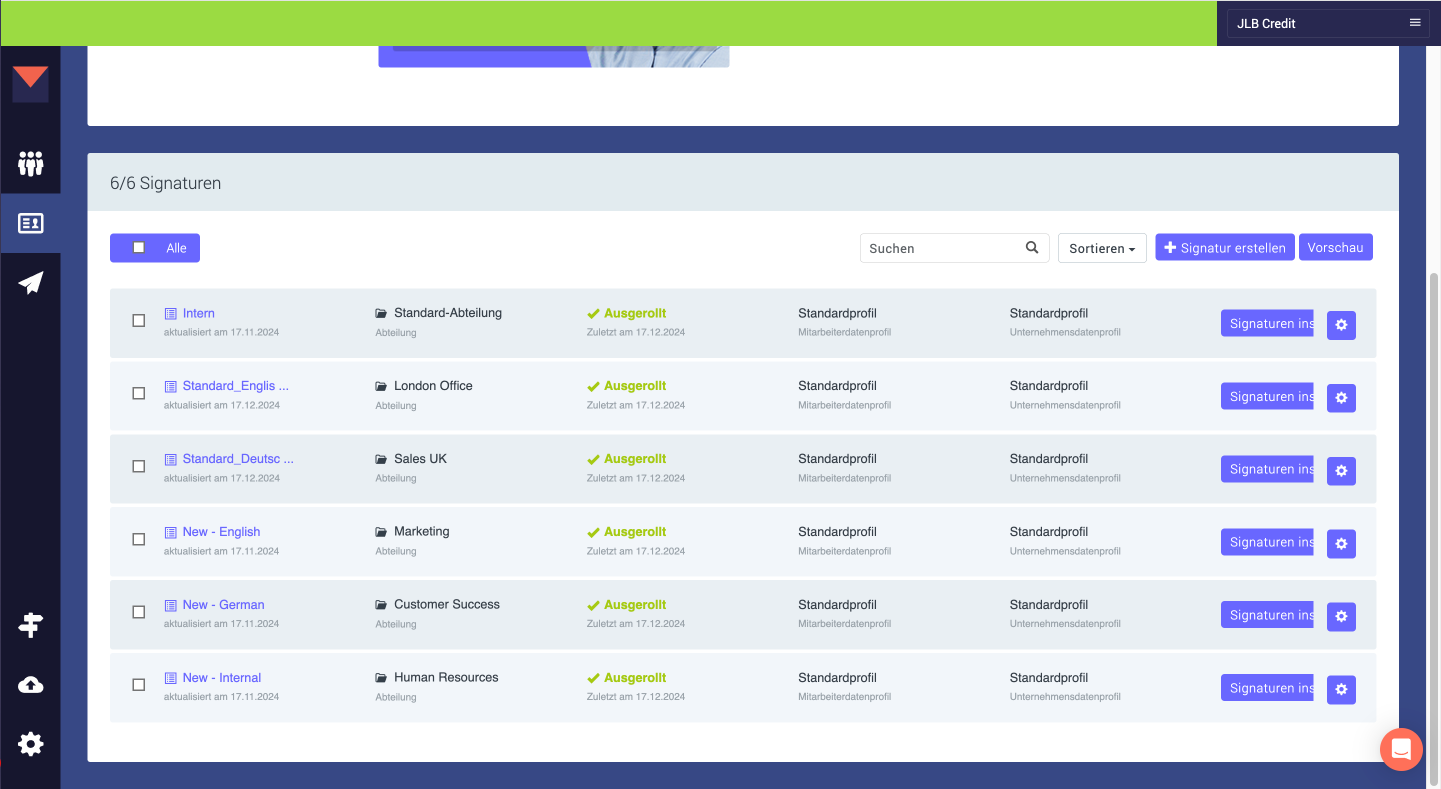
Task: Click the Ausgerollt status in Intern row
Action: 627,313
